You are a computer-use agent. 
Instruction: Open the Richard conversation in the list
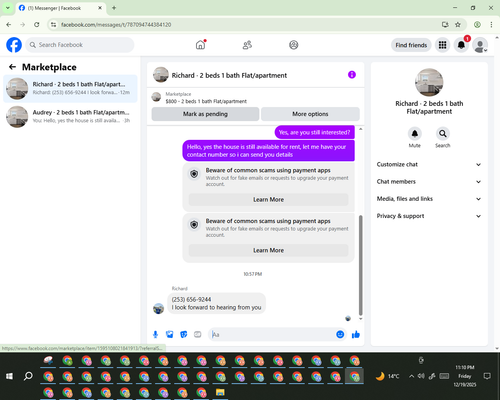[x=70, y=88]
